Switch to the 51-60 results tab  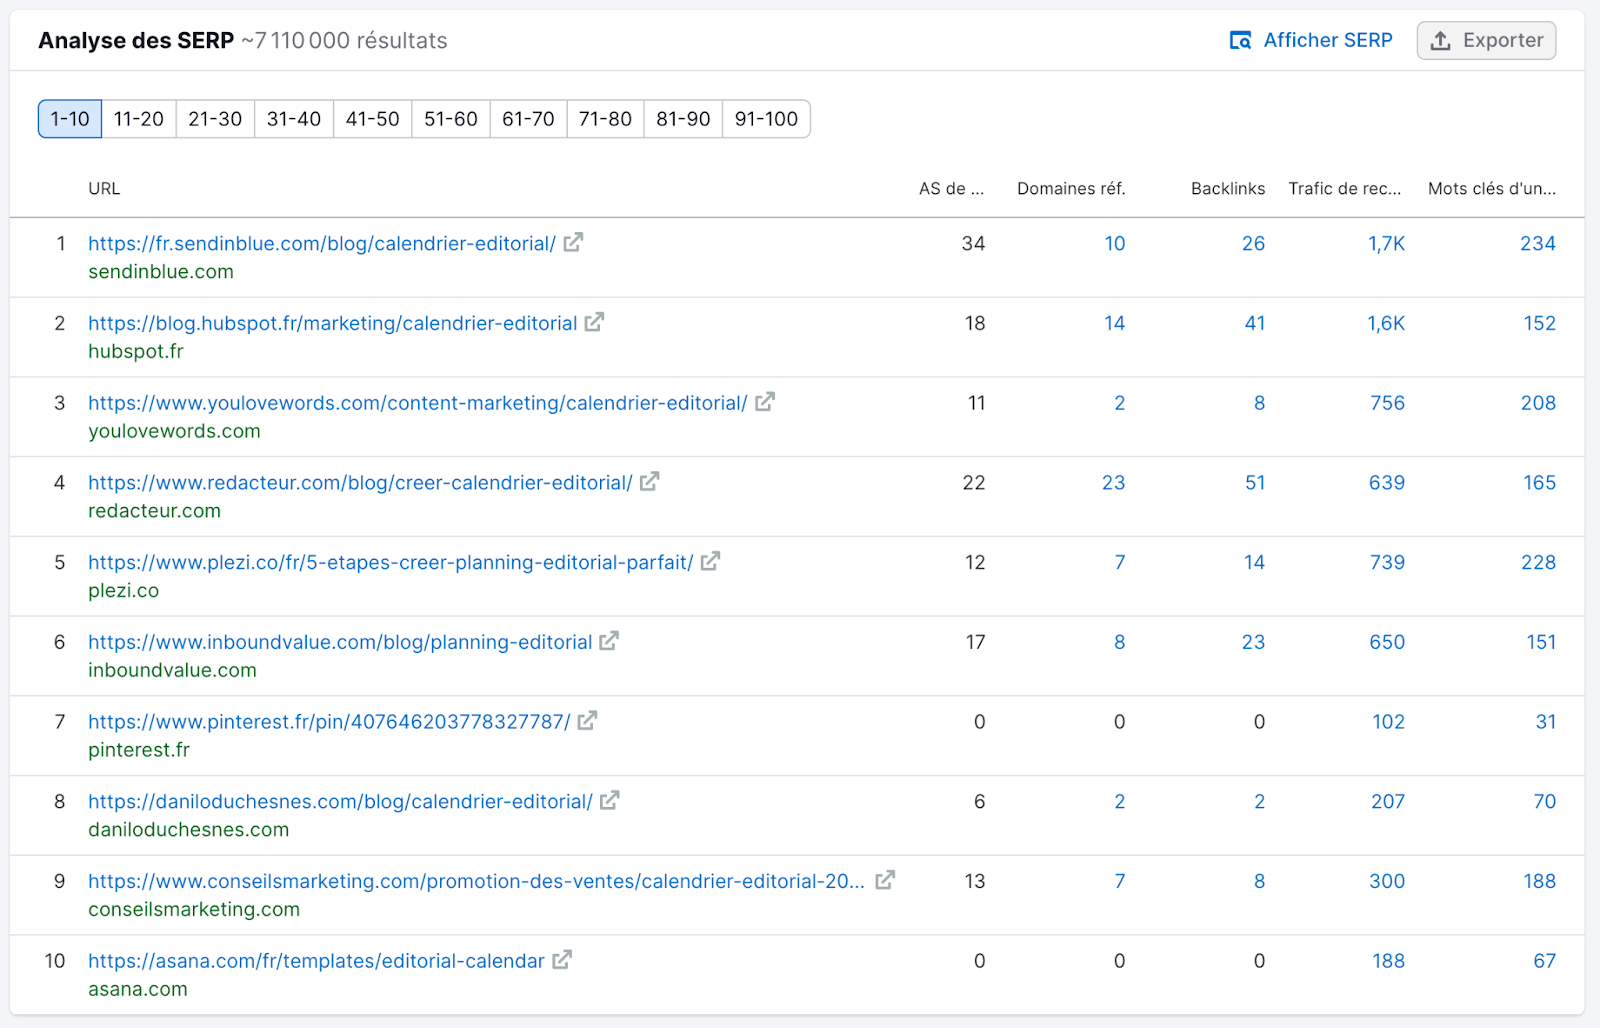451,119
